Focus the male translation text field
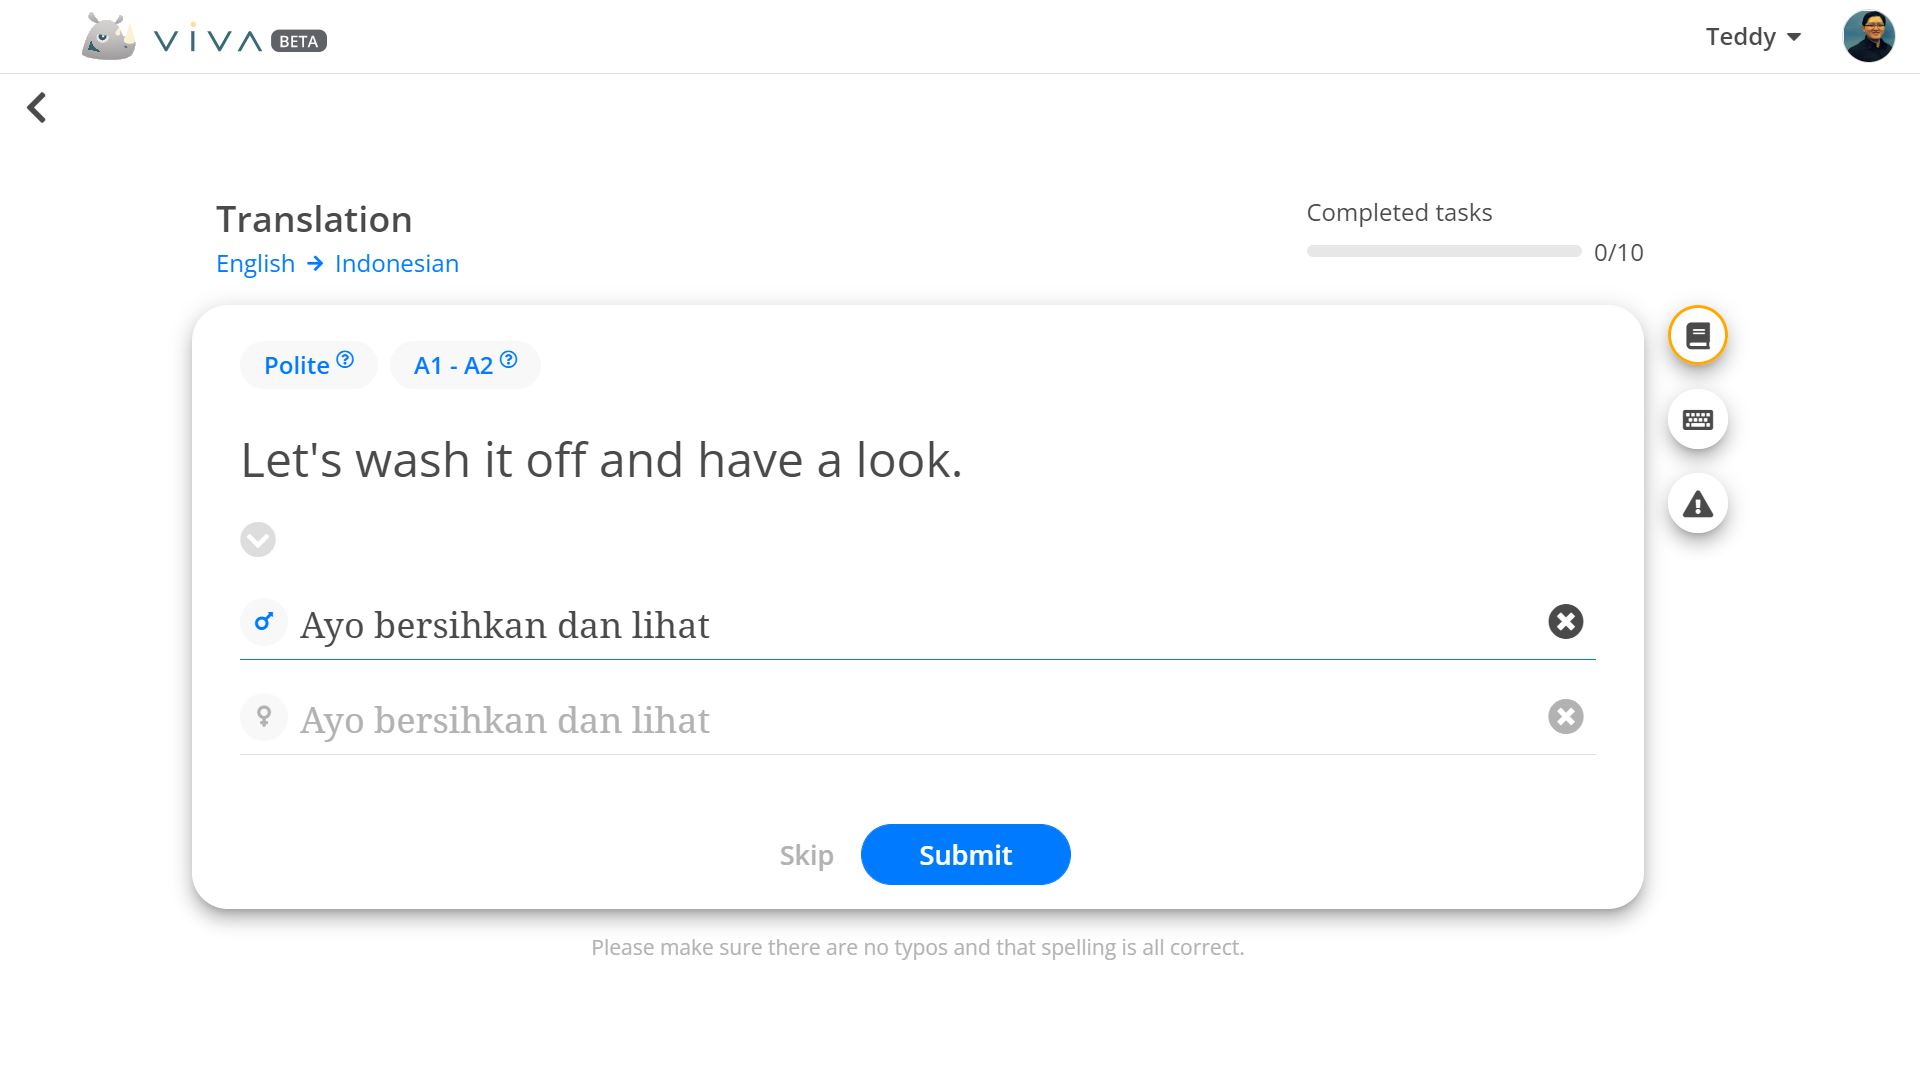1920x1079 pixels. [x=917, y=625]
